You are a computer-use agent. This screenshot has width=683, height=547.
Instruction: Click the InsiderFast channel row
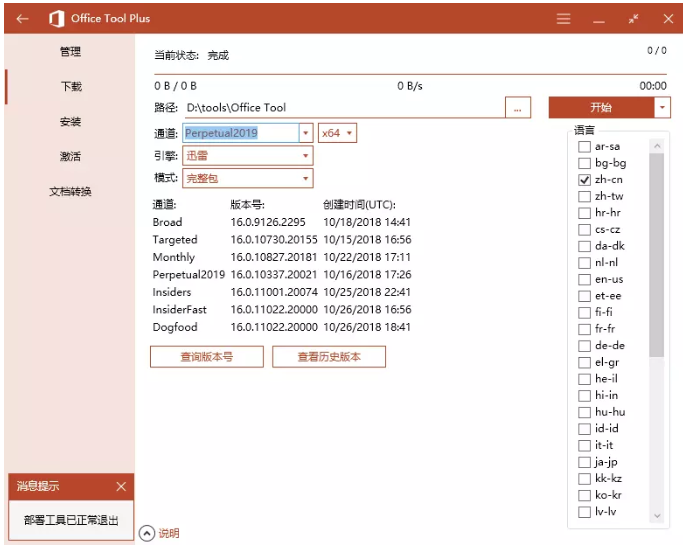pyautogui.click(x=282, y=309)
